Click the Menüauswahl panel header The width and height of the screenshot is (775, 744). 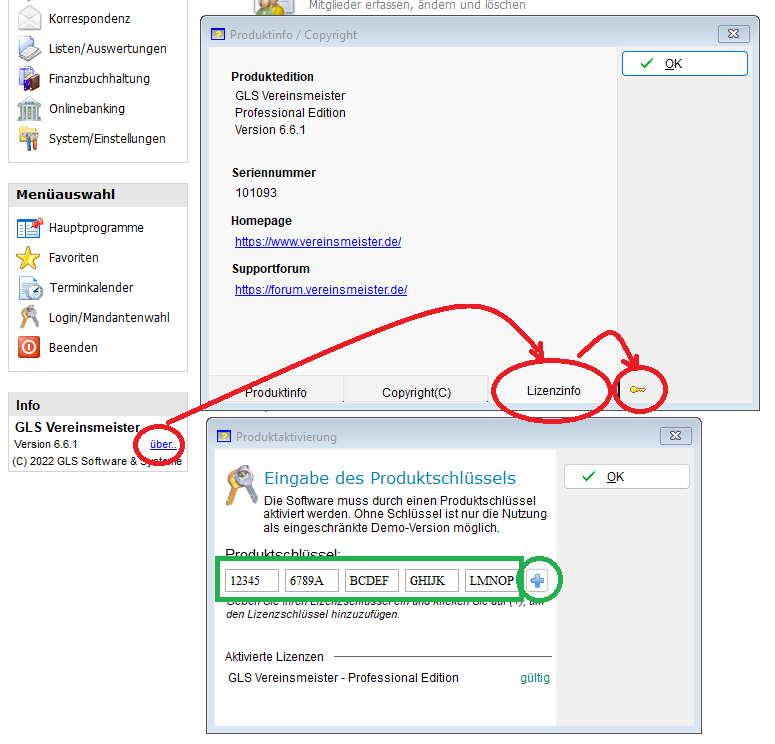[98, 195]
